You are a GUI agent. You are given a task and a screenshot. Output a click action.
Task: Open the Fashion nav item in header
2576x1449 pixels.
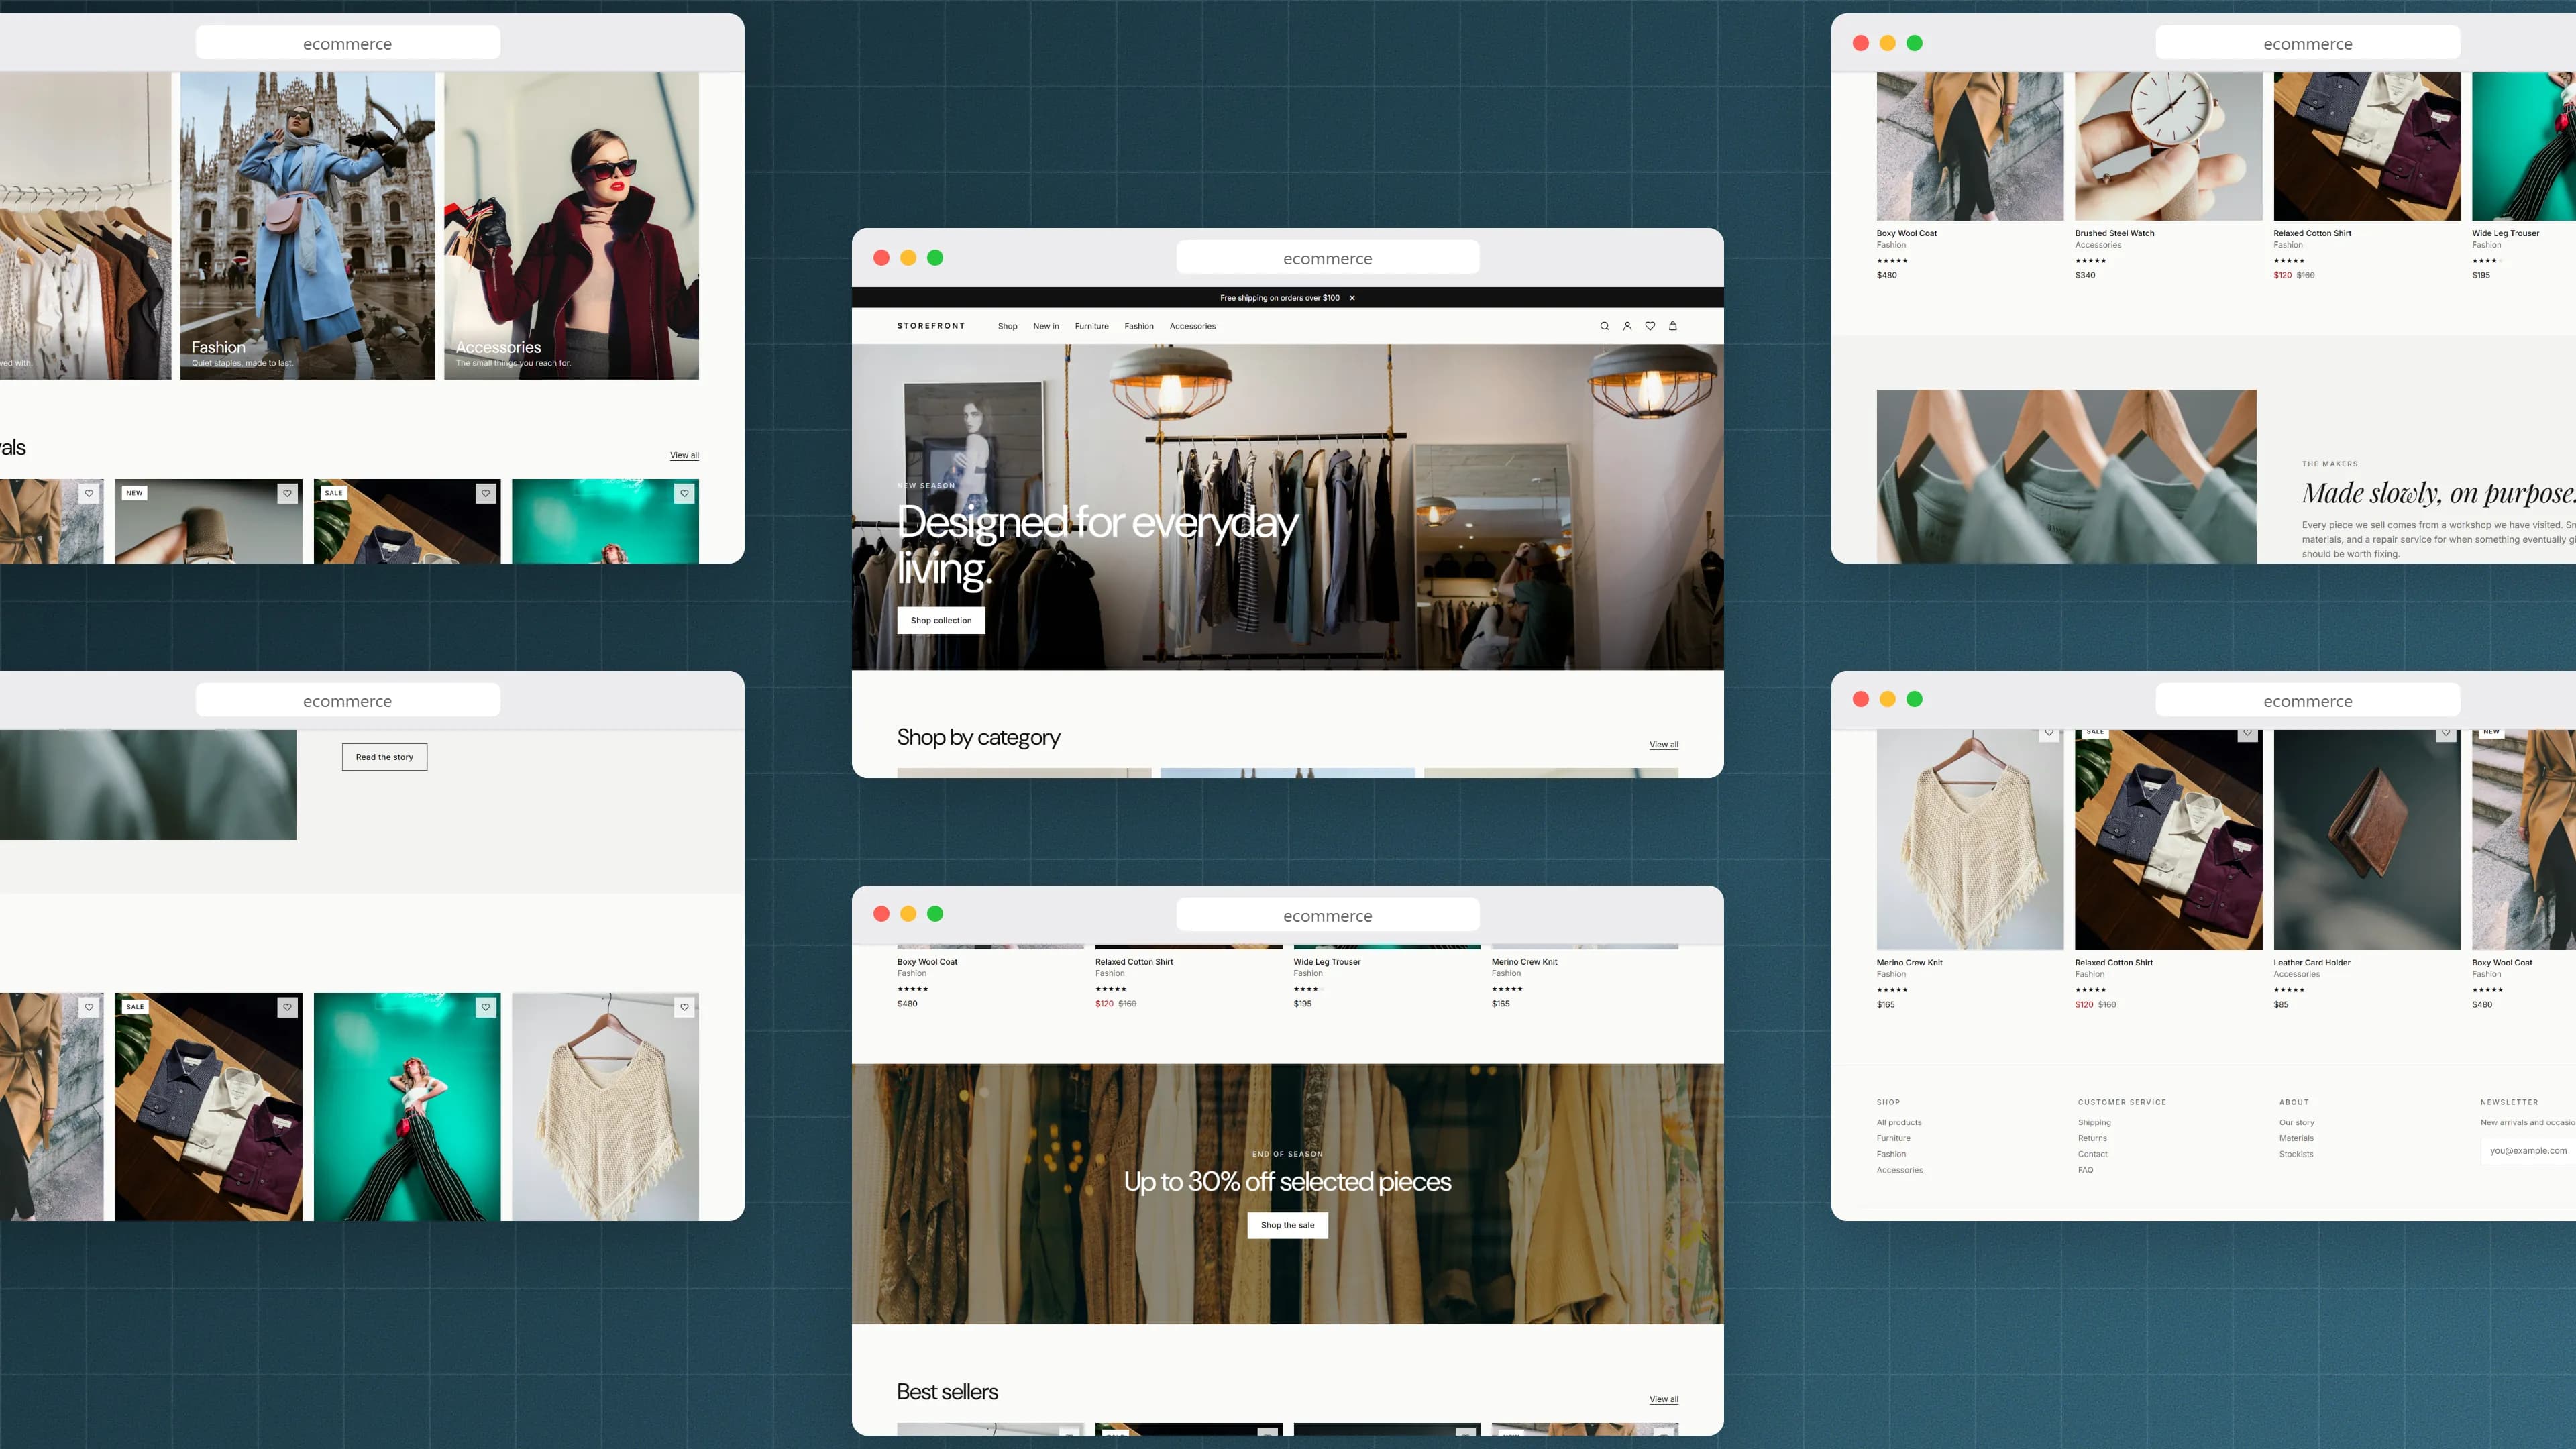(1139, 326)
